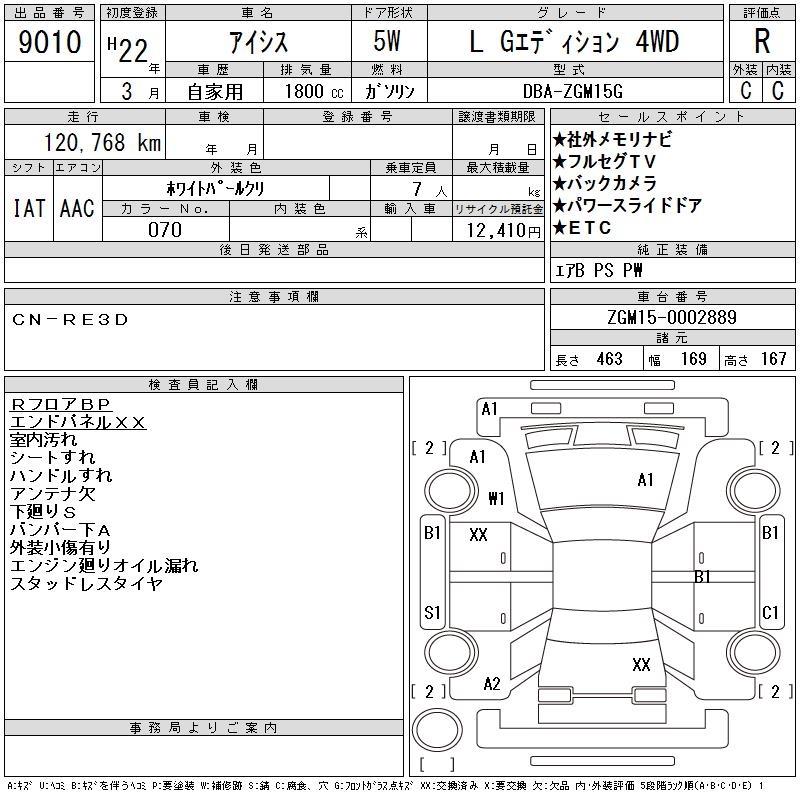
Task: Select inspector note エンドパネルXX
Action: [x=78, y=422]
